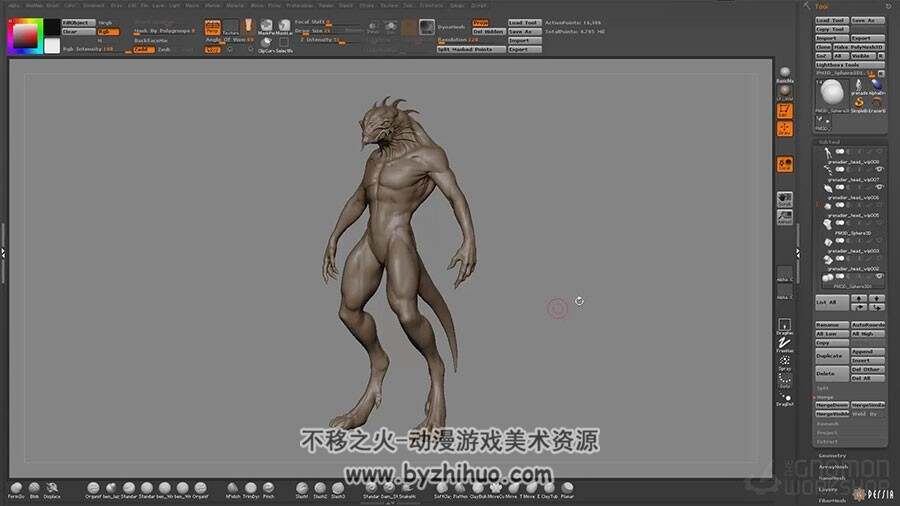Select the black secondary color swatch

(52, 26)
